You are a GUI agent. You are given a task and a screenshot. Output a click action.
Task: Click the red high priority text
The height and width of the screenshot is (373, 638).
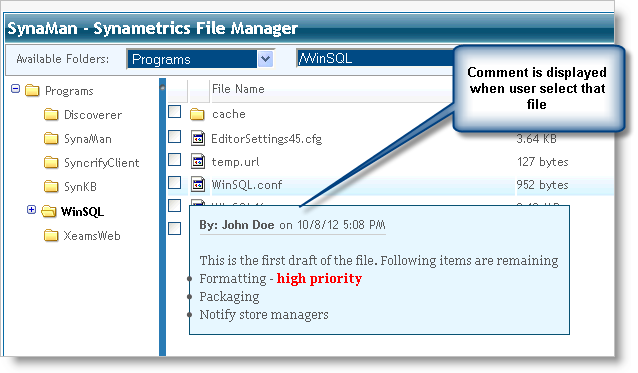point(319,279)
